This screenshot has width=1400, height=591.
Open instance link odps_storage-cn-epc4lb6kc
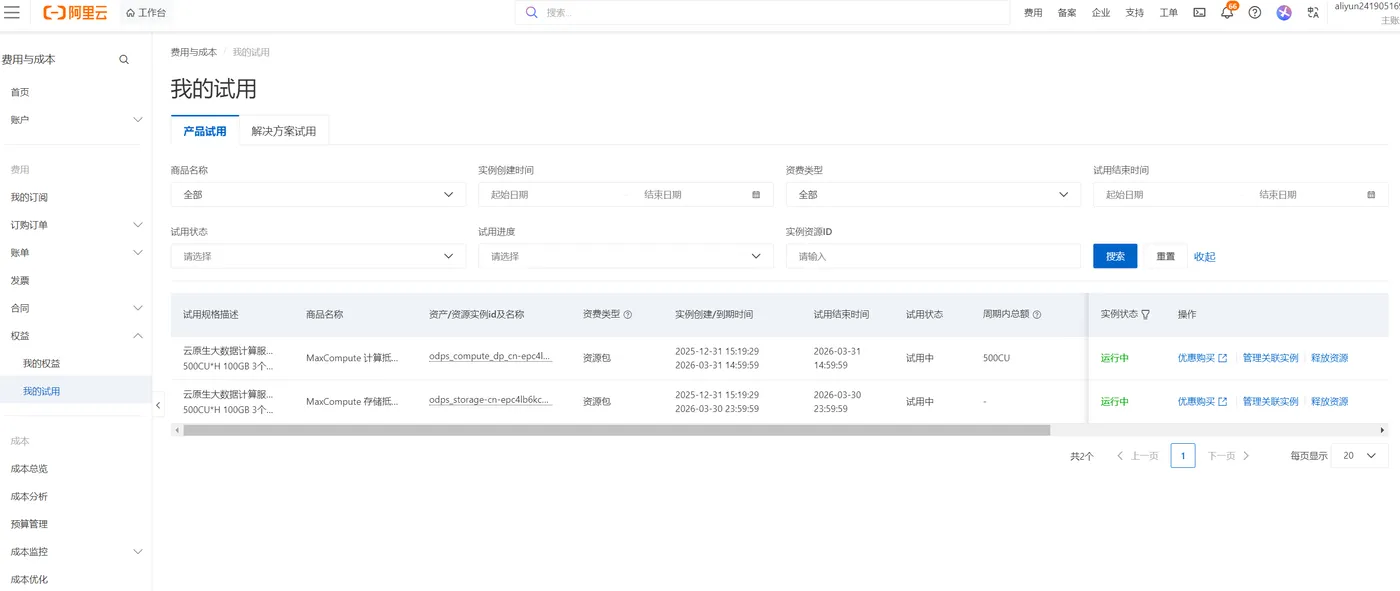click(490, 401)
